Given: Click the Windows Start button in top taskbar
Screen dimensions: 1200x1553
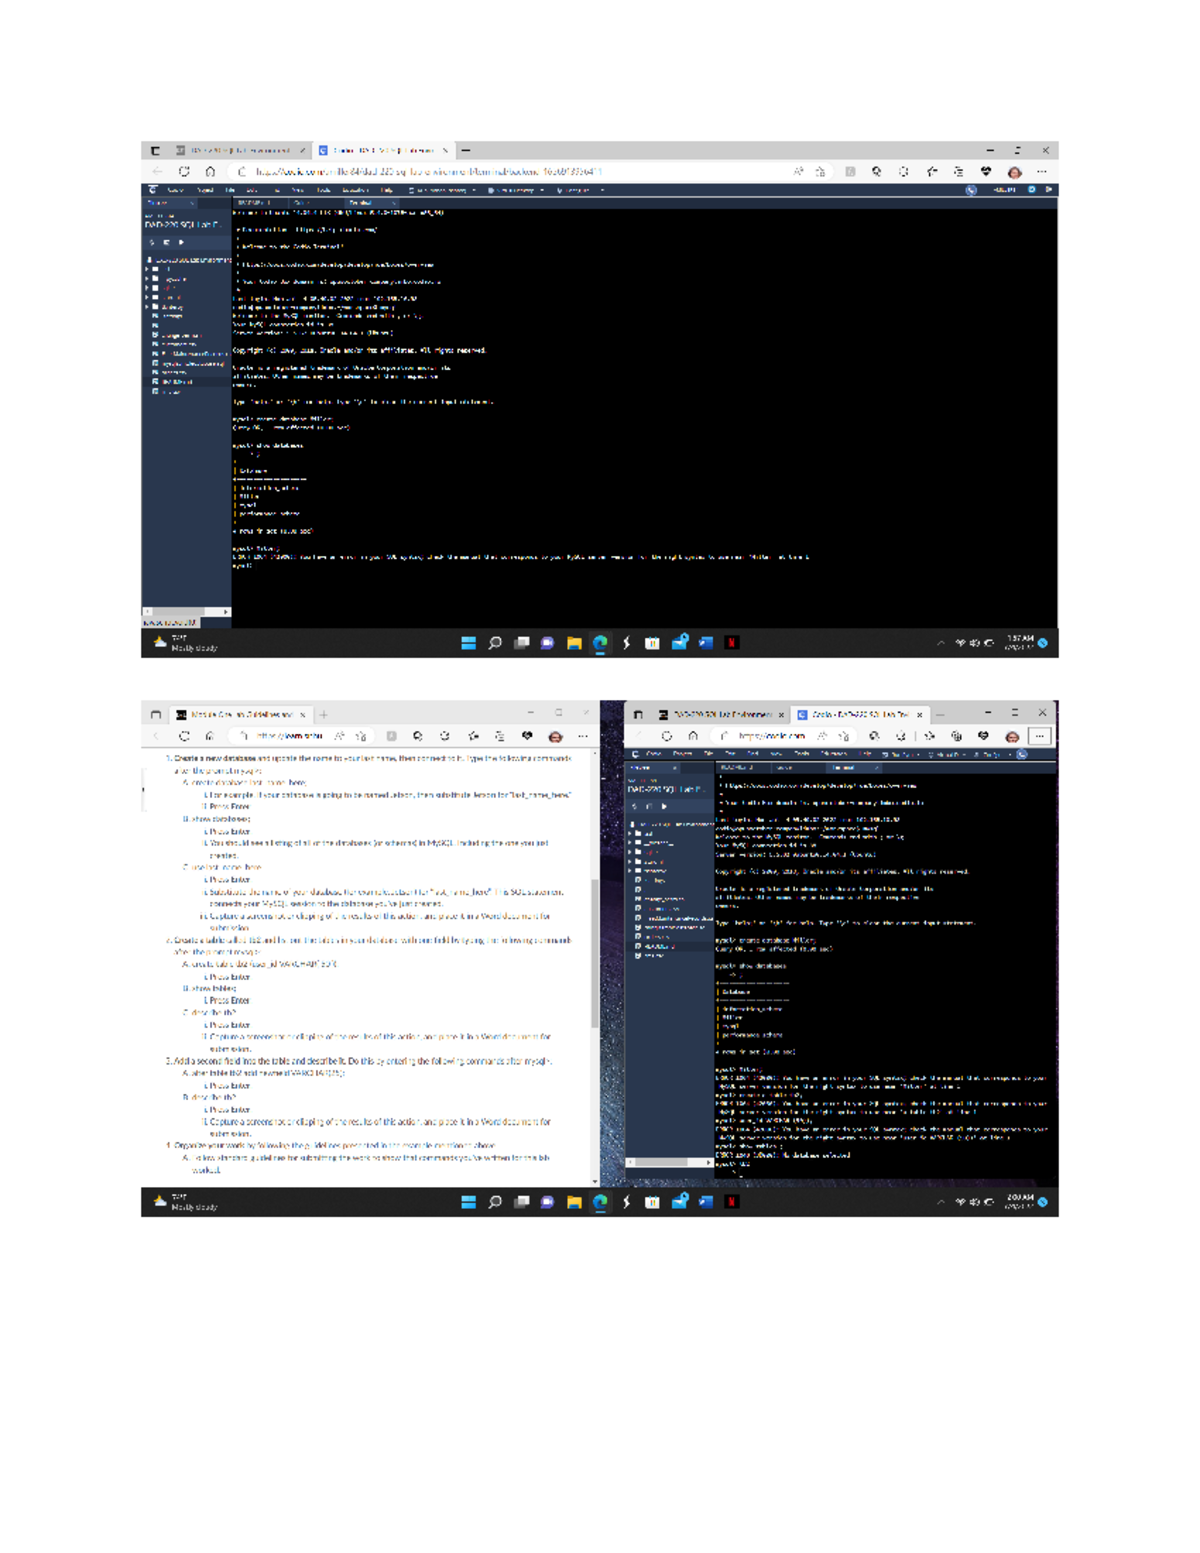Looking at the screenshot, I should pyautogui.click(x=468, y=643).
